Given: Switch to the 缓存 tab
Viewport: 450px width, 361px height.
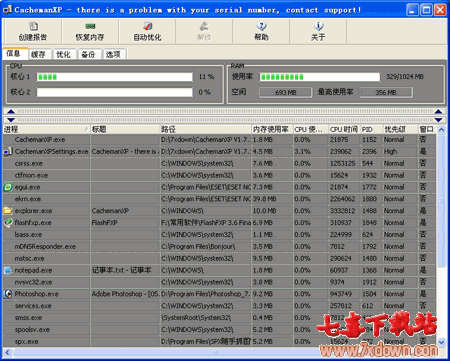Looking at the screenshot, I should click(x=39, y=54).
